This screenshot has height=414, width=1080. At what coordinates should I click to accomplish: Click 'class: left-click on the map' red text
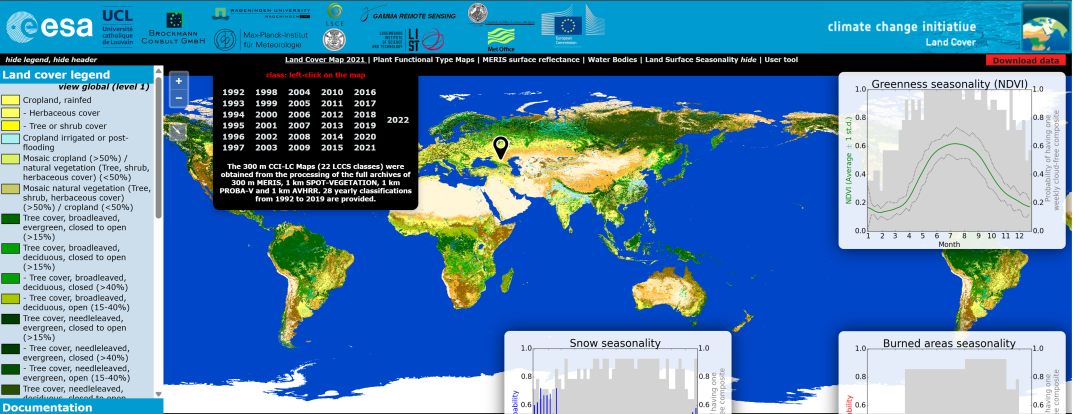click(315, 75)
